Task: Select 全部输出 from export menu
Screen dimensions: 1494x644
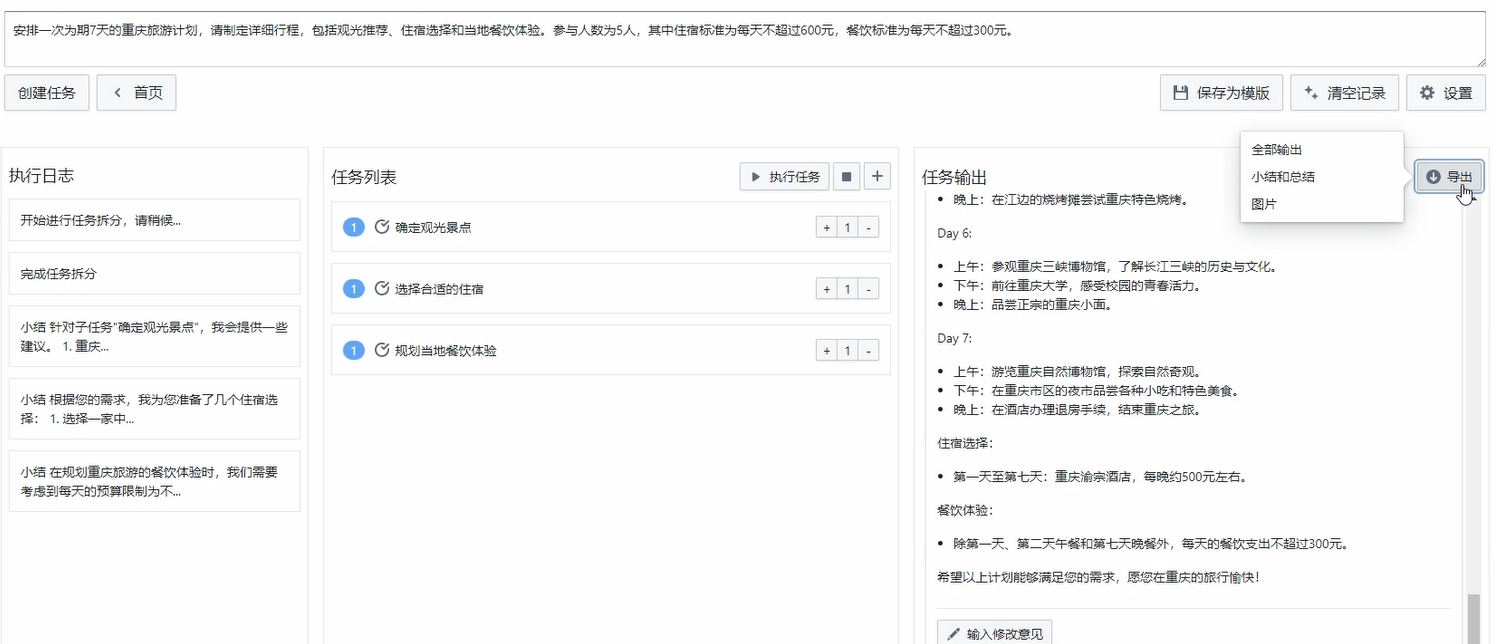Action: [1277, 150]
